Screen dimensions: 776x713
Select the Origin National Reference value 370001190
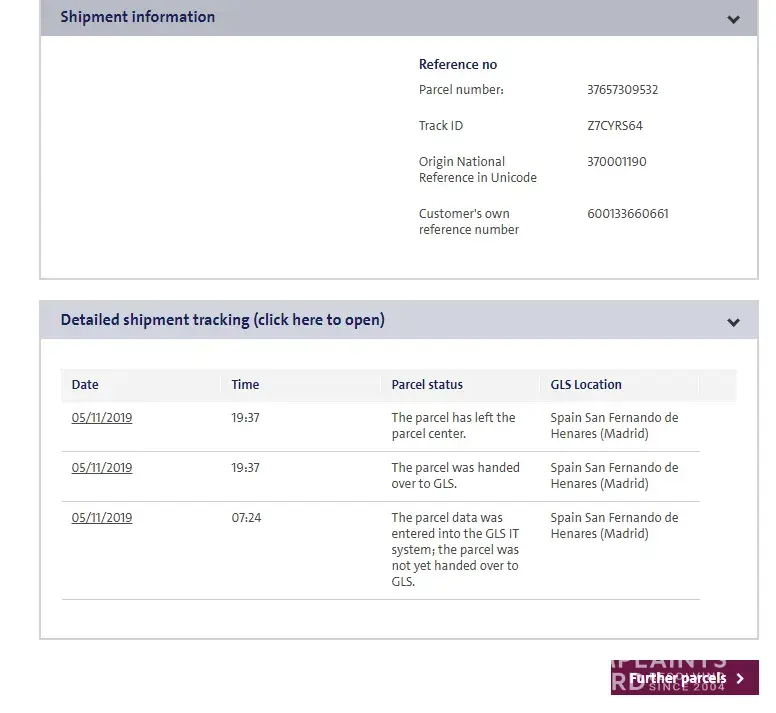click(616, 162)
